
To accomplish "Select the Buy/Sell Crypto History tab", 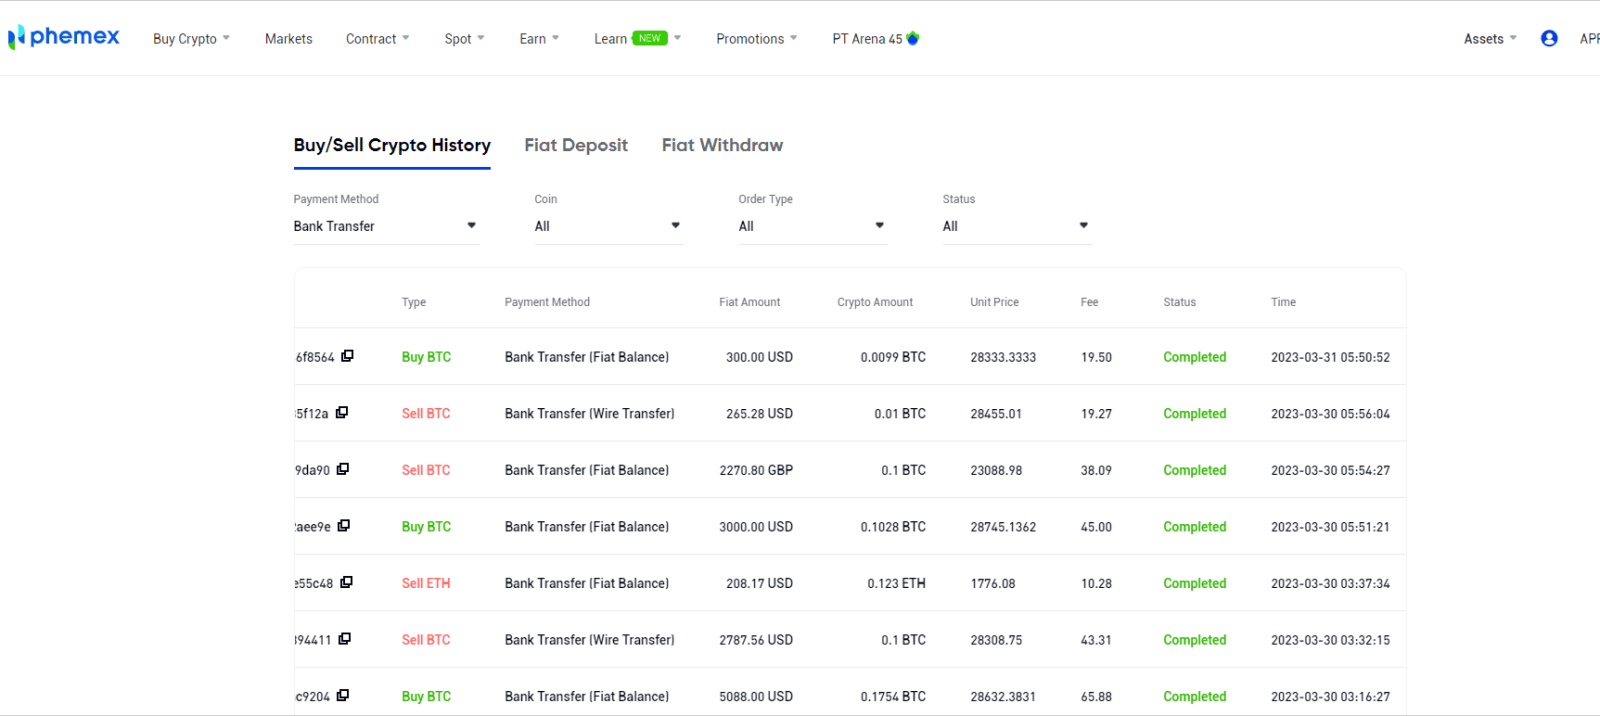I will [x=392, y=145].
